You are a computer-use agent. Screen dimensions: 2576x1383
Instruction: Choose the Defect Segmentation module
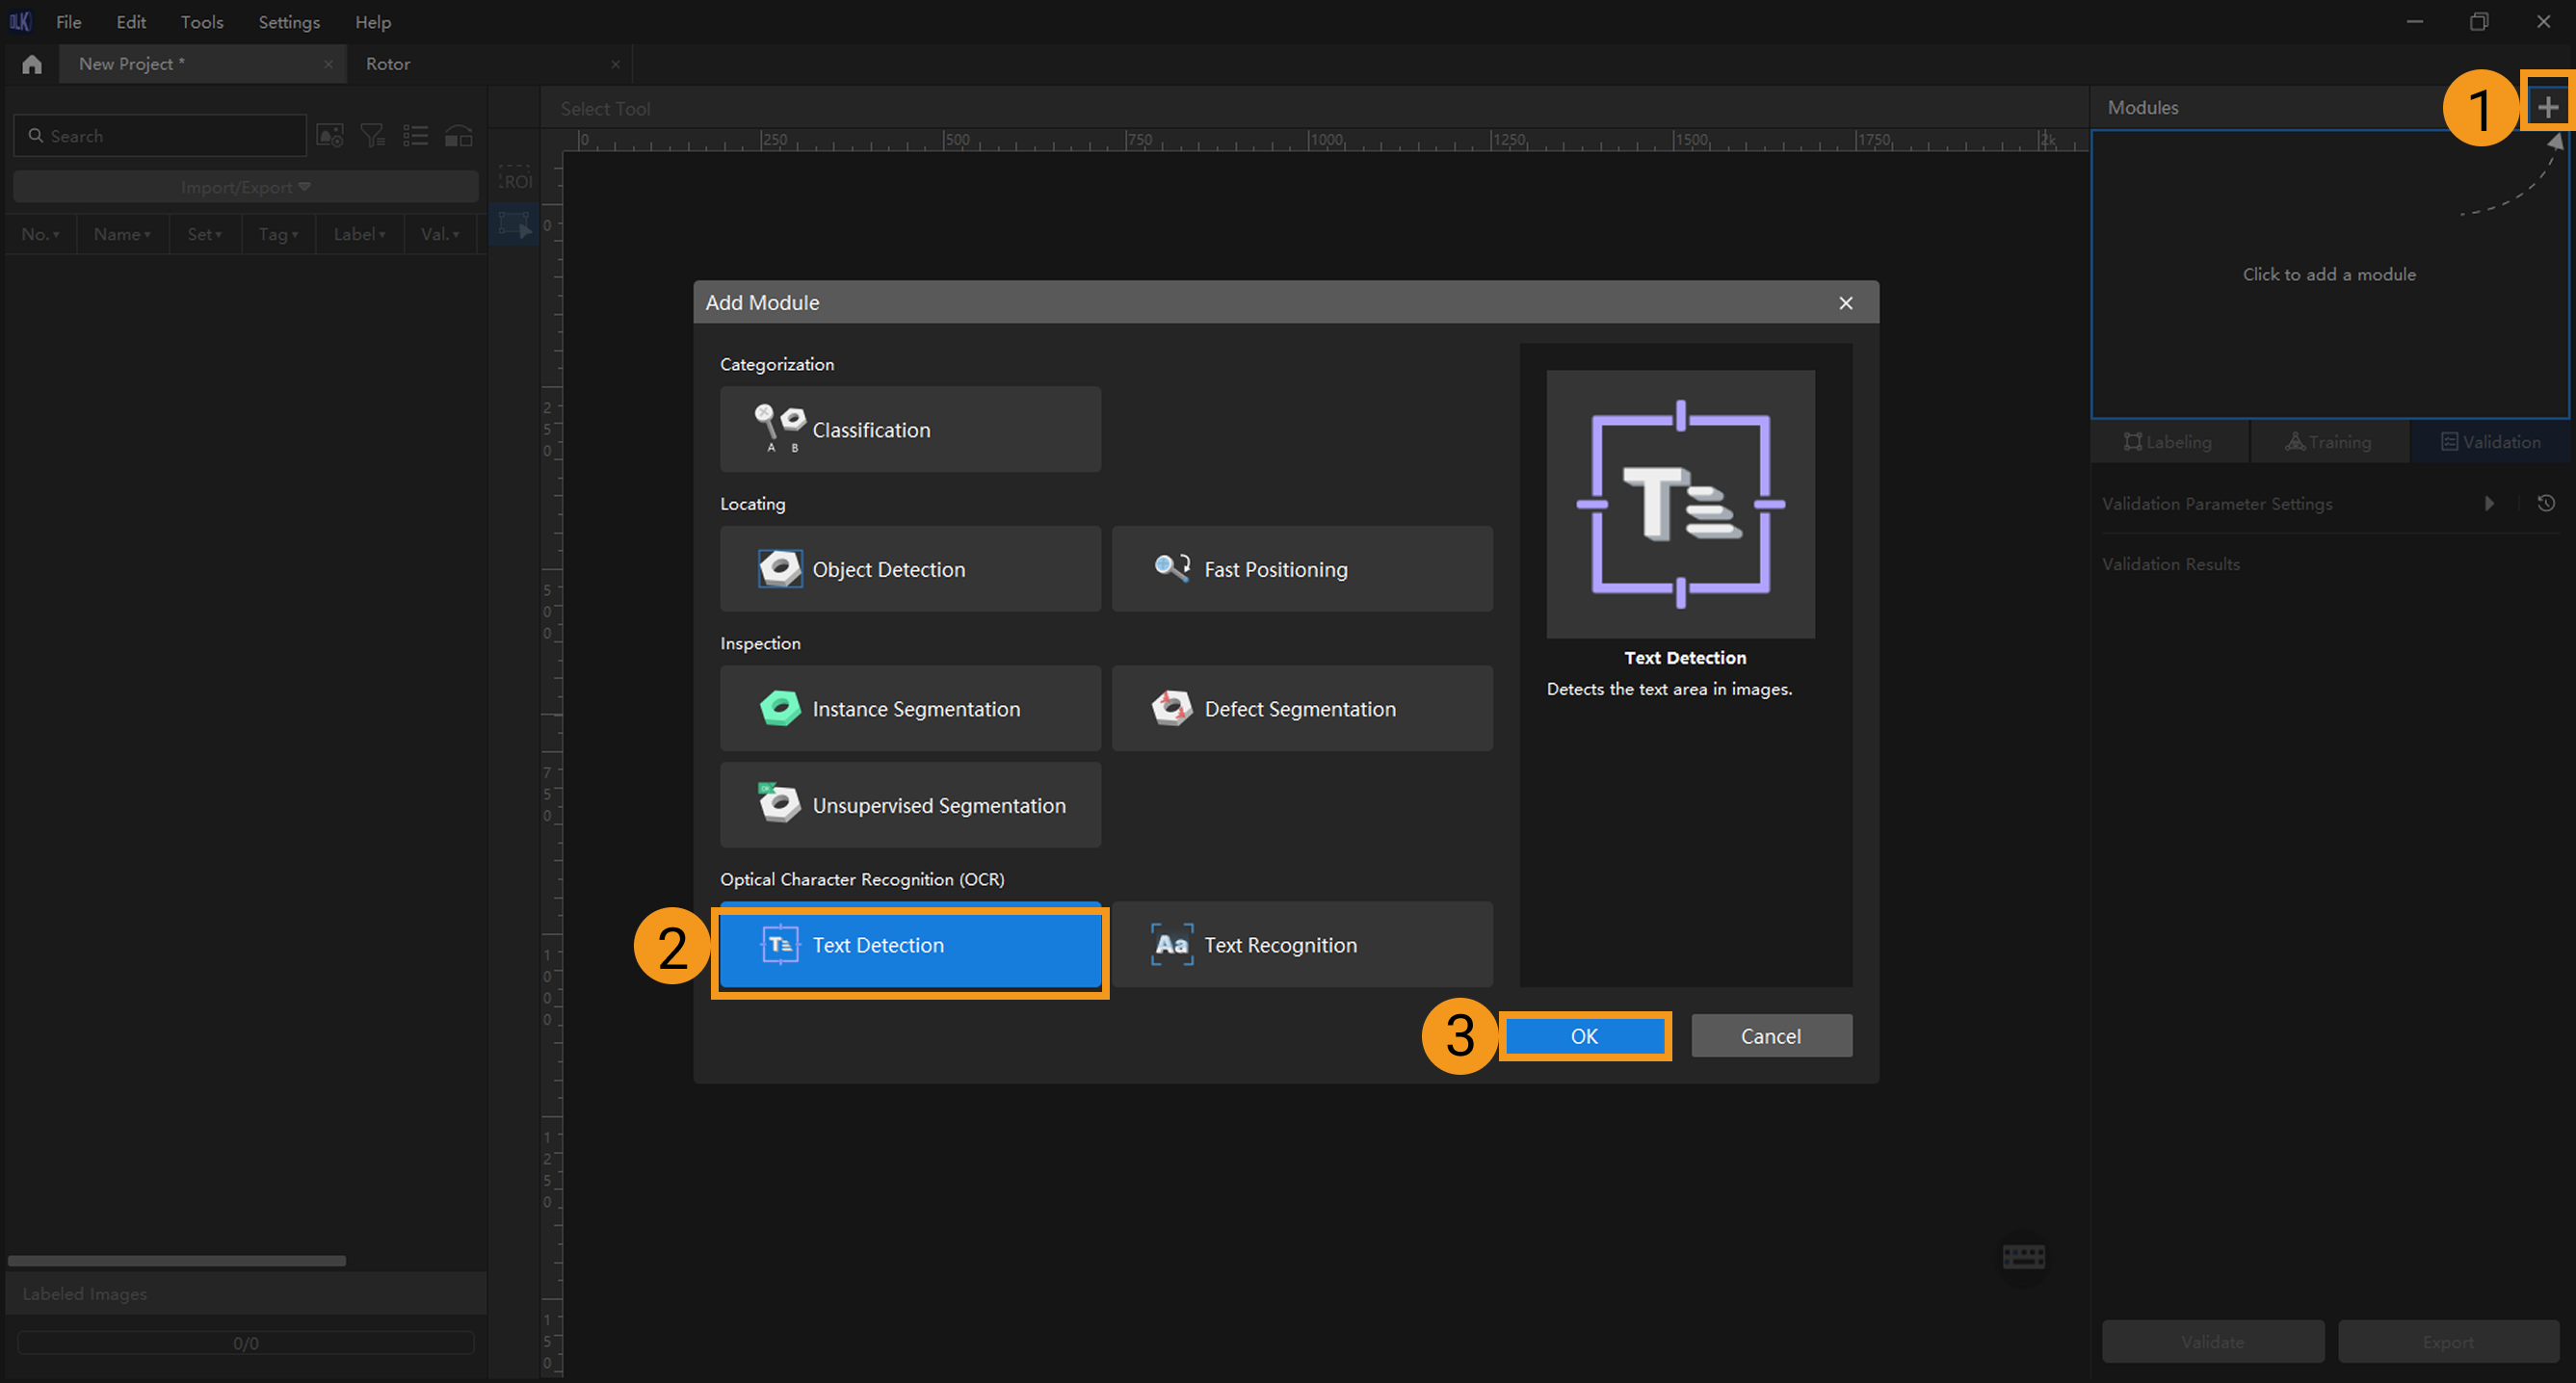(x=1301, y=708)
